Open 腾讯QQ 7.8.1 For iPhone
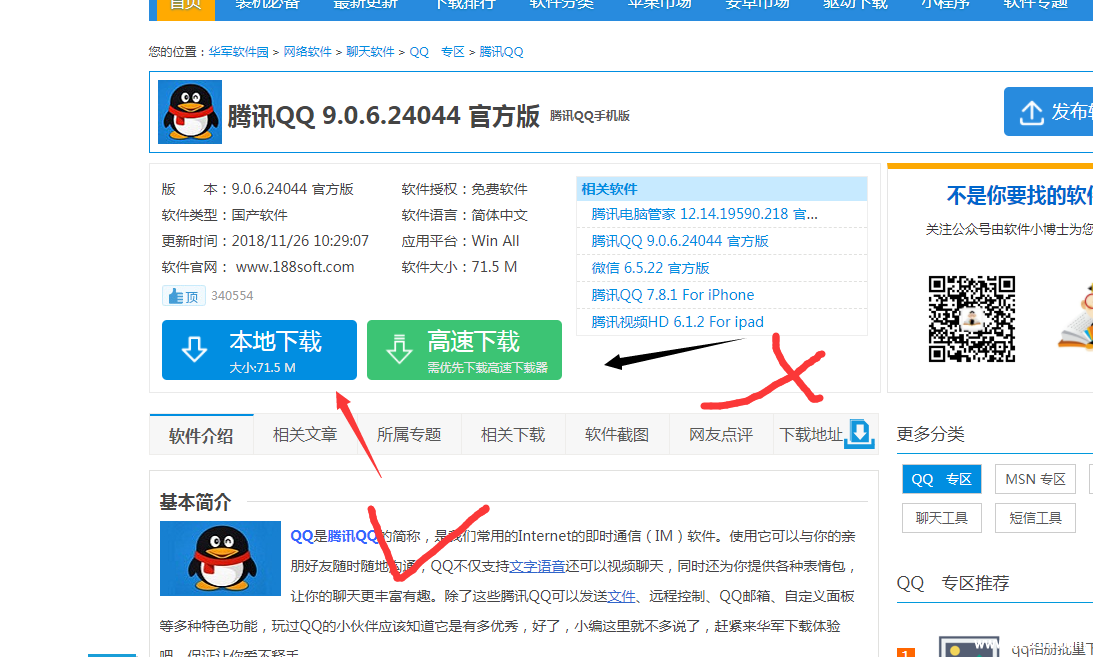Viewport: 1093px width, 657px height. click(673, 295)
